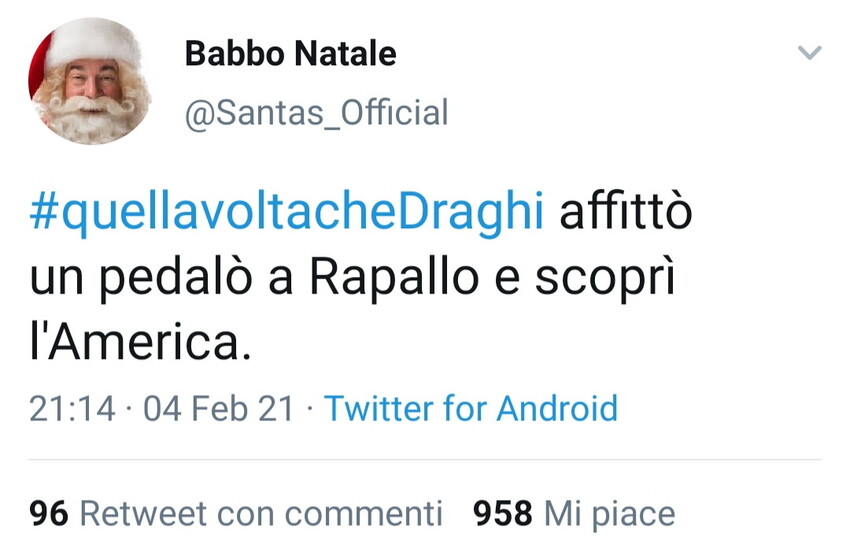The width and height of the screenshot is (850, 559).
Task: Click the 96 retweet count number
Action: (x=49, y=514)
